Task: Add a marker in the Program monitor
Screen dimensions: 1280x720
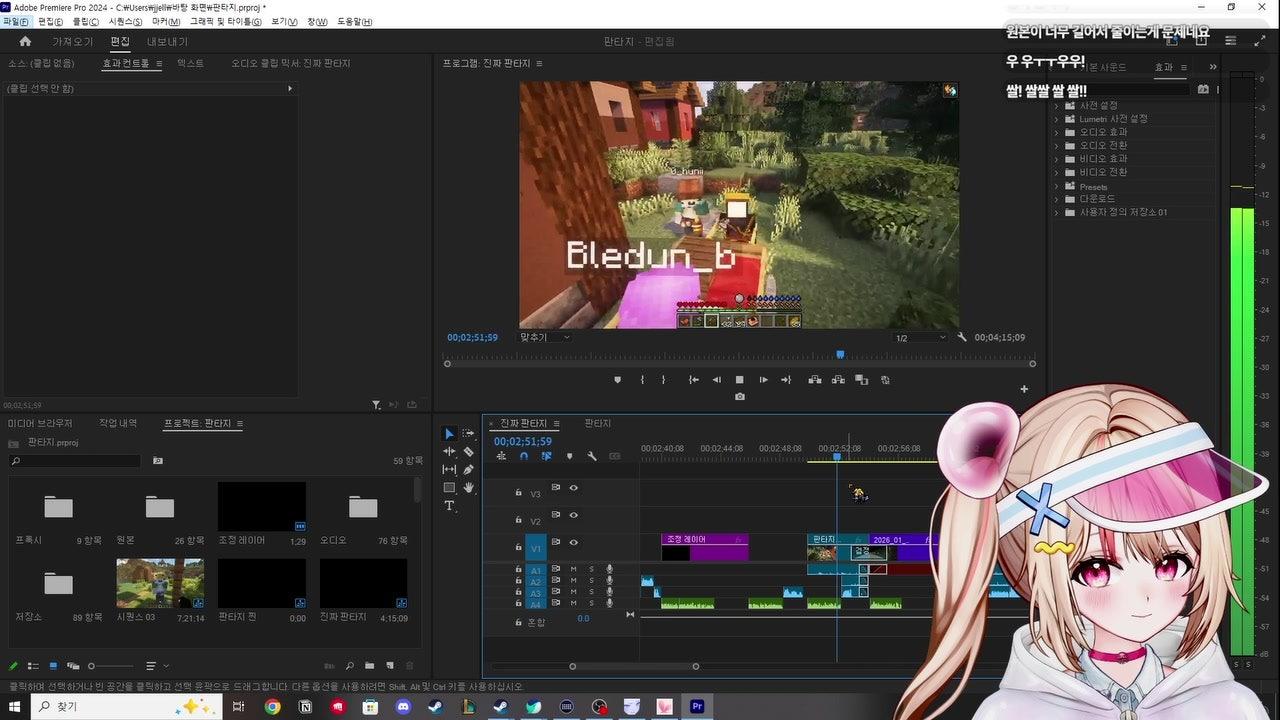Action: pos(617,380)
